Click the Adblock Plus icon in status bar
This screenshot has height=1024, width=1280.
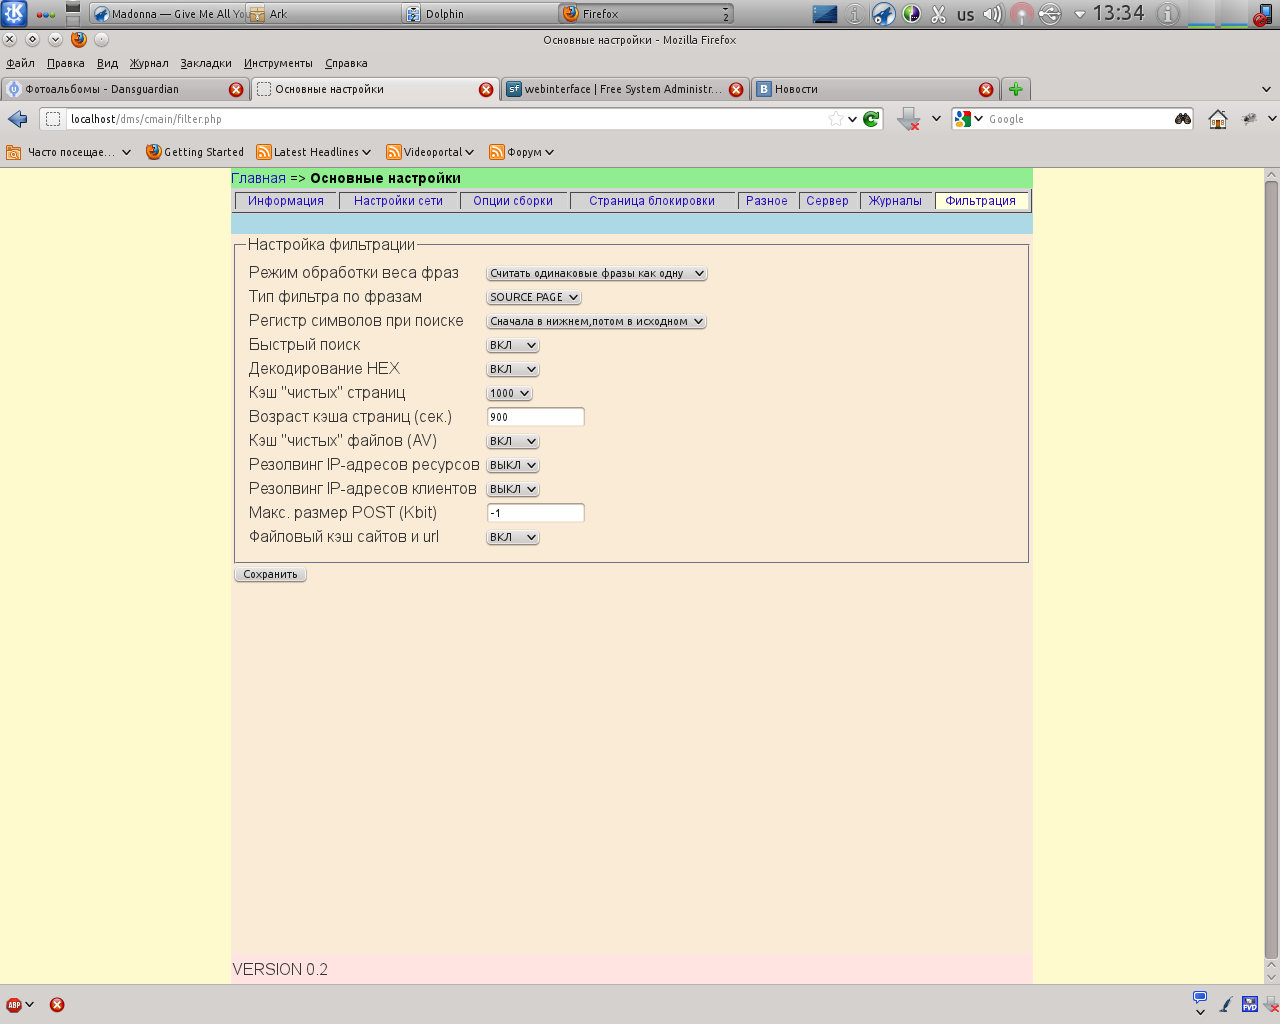tap(13, 1005)
